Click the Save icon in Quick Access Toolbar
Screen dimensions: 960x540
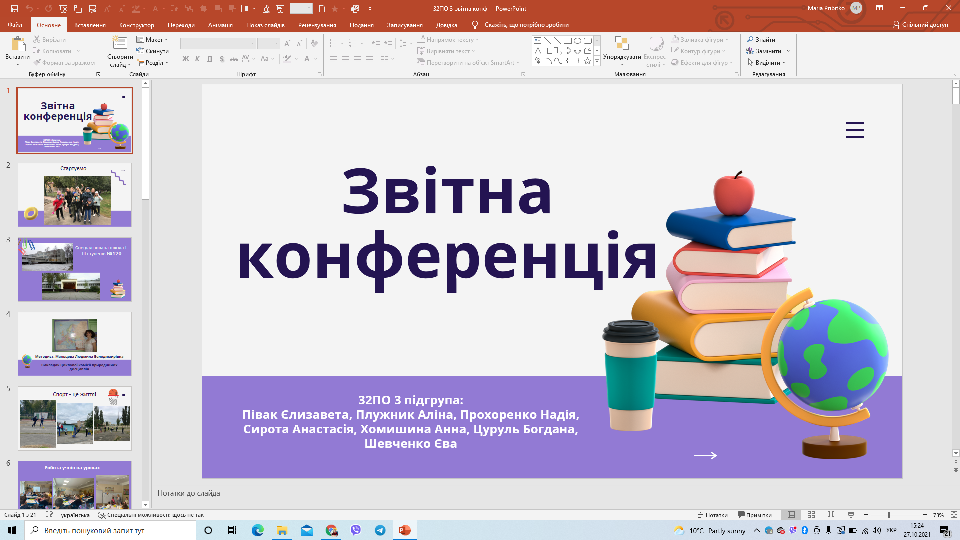point(15,7)
